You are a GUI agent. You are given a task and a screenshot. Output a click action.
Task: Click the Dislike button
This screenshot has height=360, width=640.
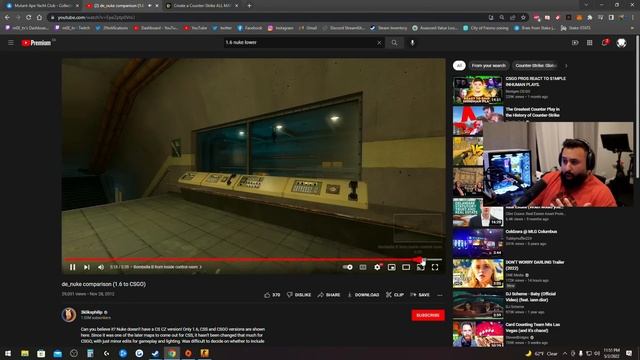(299, 295)
